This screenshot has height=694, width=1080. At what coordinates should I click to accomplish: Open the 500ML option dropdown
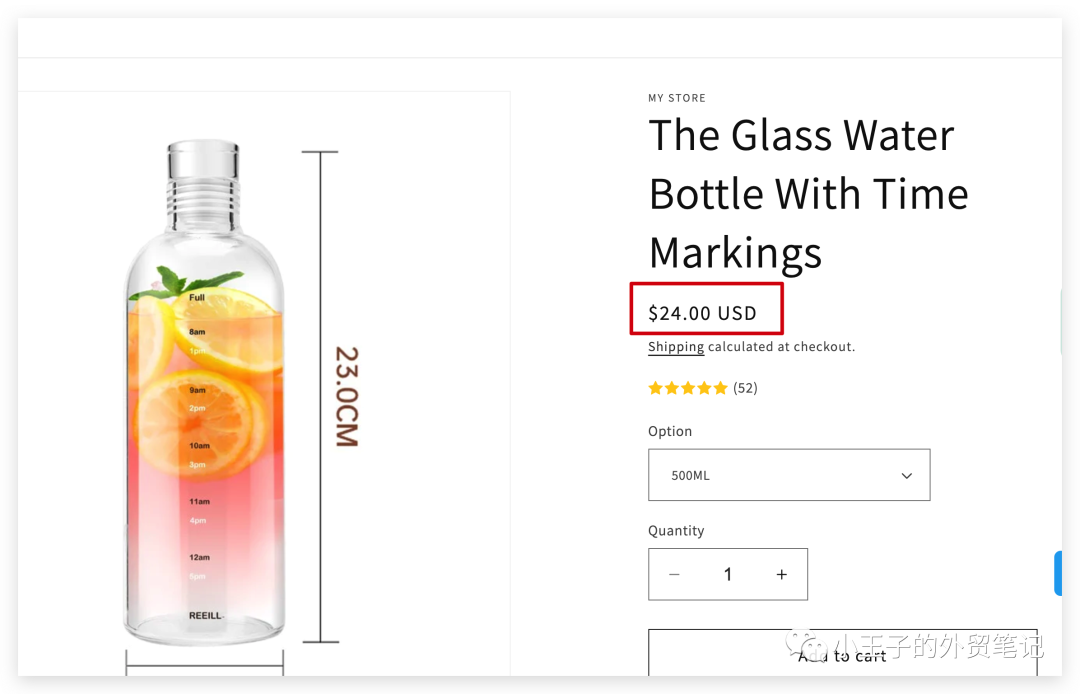[789, 475]
